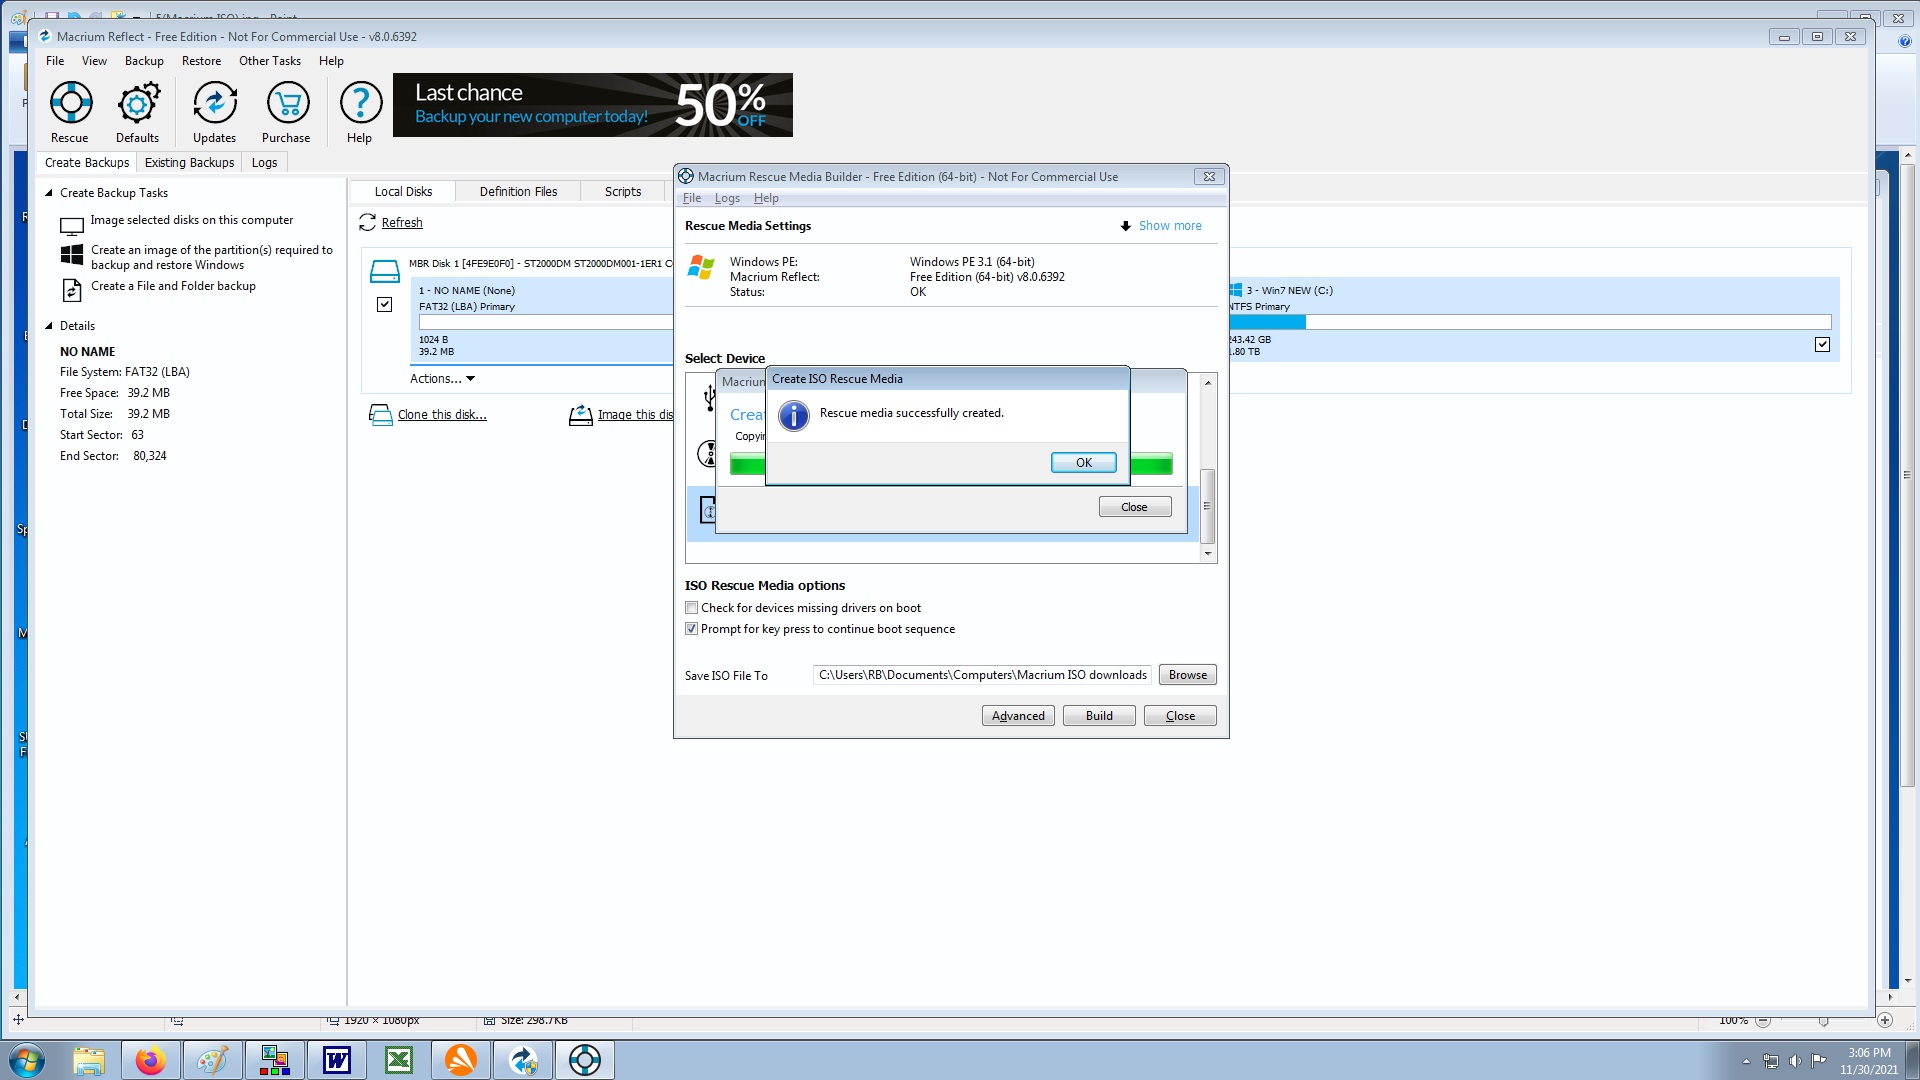Image resolution: width=1920 pixels, height=1080 pixels.
Task: Open the File menu in Macrium Reflect
Action: pos(55,61)
